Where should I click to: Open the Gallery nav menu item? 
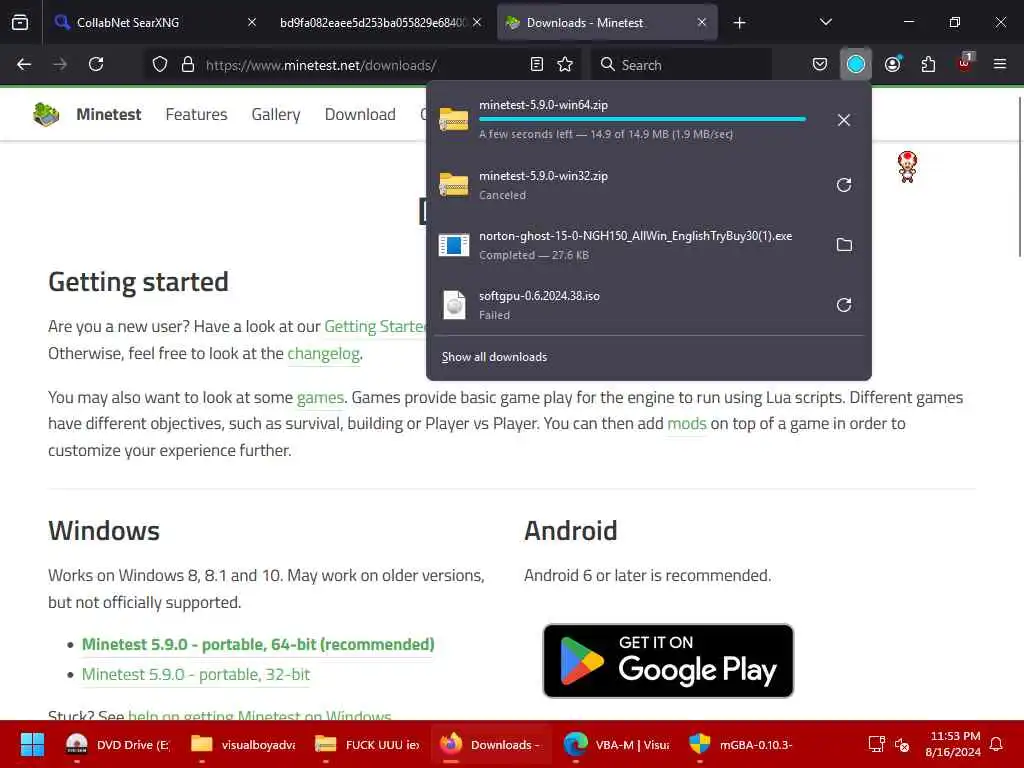(276, 114)
